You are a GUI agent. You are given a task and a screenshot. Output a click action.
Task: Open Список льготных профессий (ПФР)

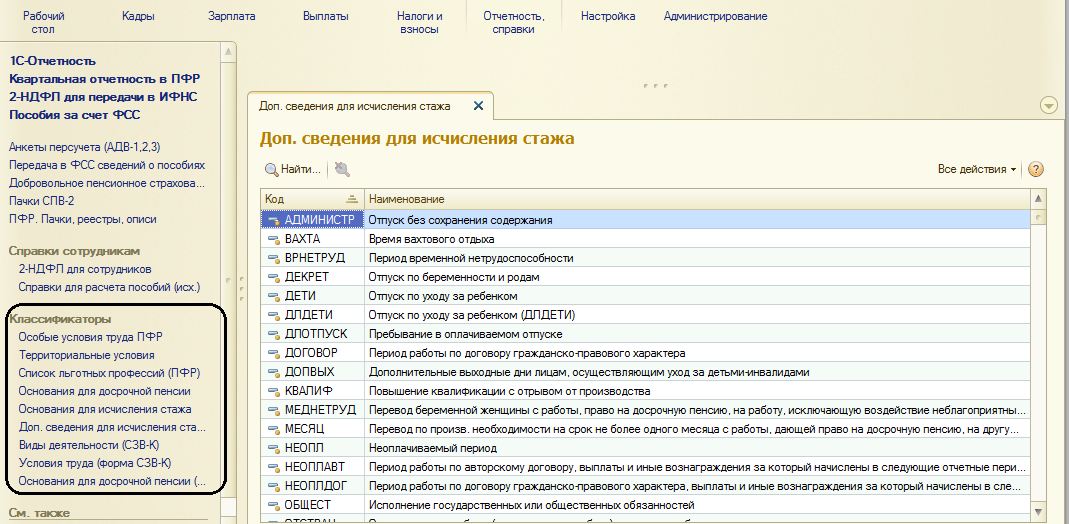[x=109, y=373]
